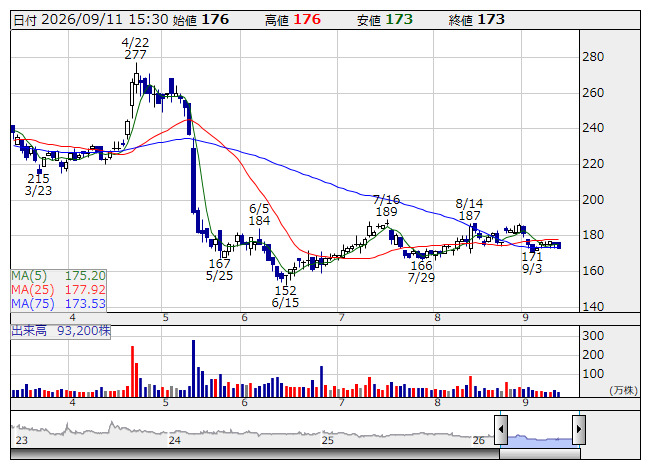Click the 171 9/3 price label
This screenshot has width=653, height=470.
pyautogui.click(x=532, y=262)
